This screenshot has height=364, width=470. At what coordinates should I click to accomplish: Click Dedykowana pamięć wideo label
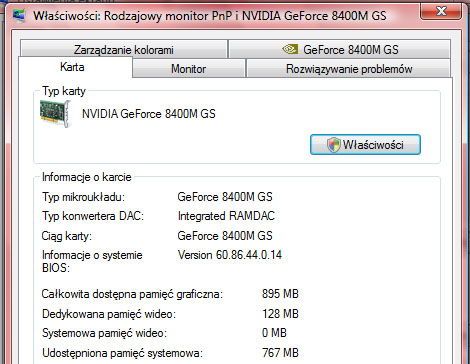click(x=109, y=314)
